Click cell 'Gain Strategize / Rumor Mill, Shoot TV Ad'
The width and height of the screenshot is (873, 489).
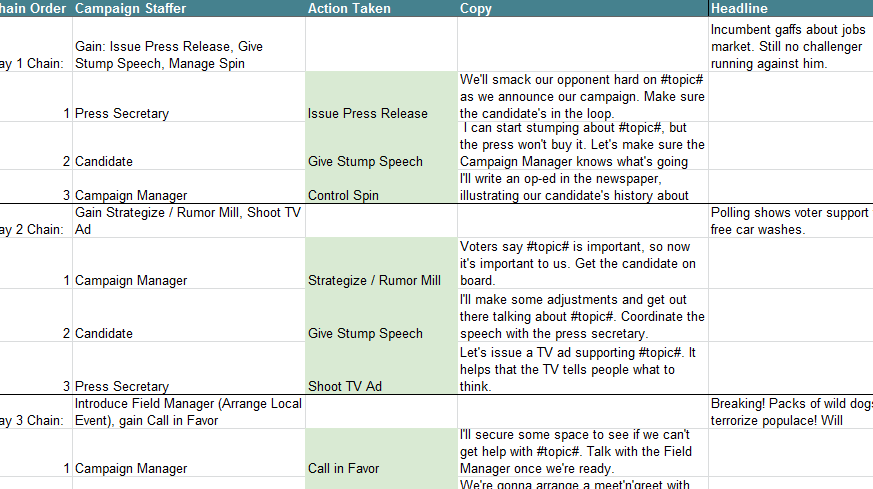click(189, 221)
